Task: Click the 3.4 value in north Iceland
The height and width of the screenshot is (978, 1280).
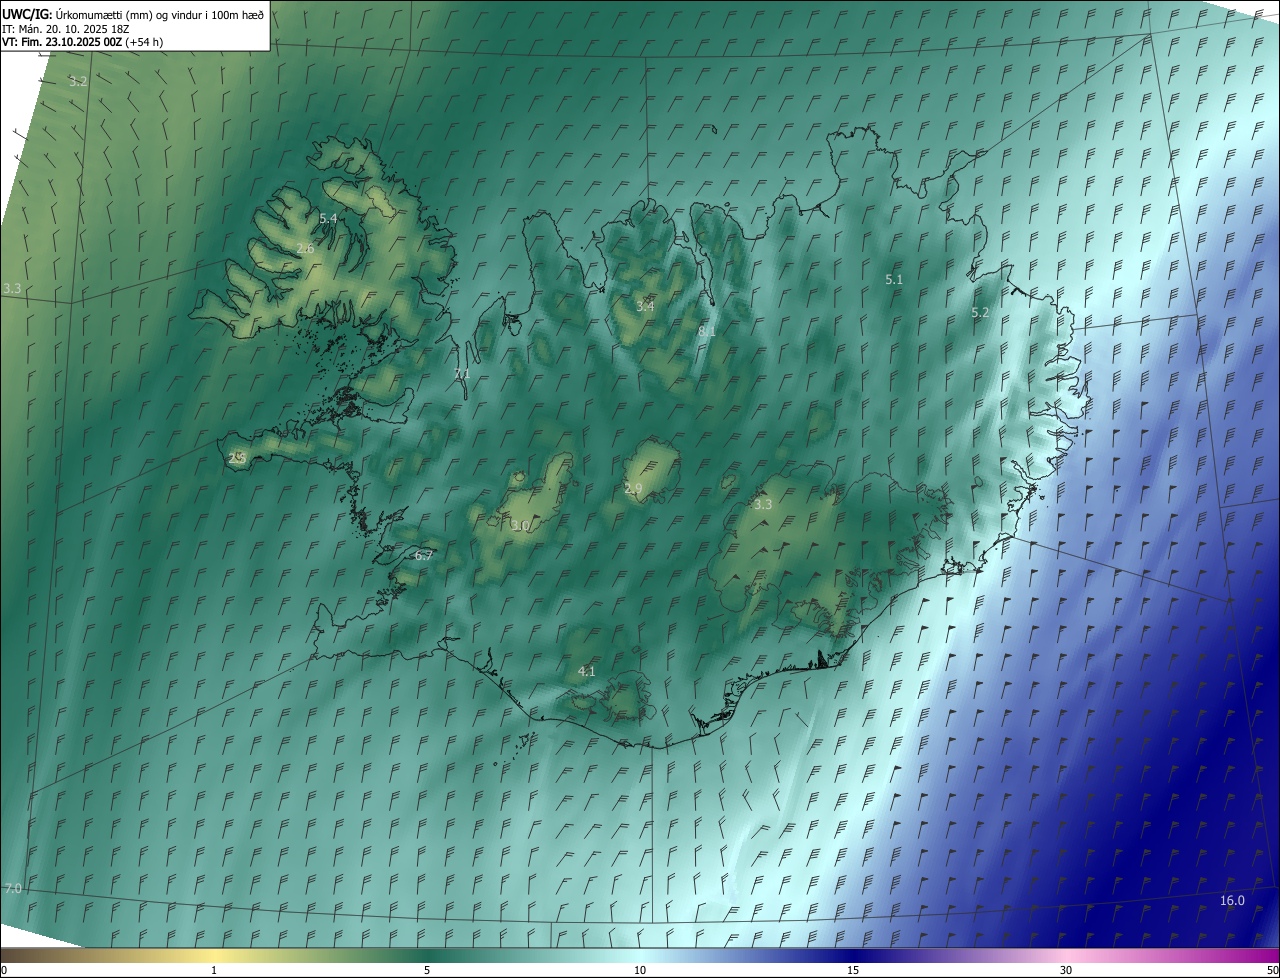Action: click(645, 306)
